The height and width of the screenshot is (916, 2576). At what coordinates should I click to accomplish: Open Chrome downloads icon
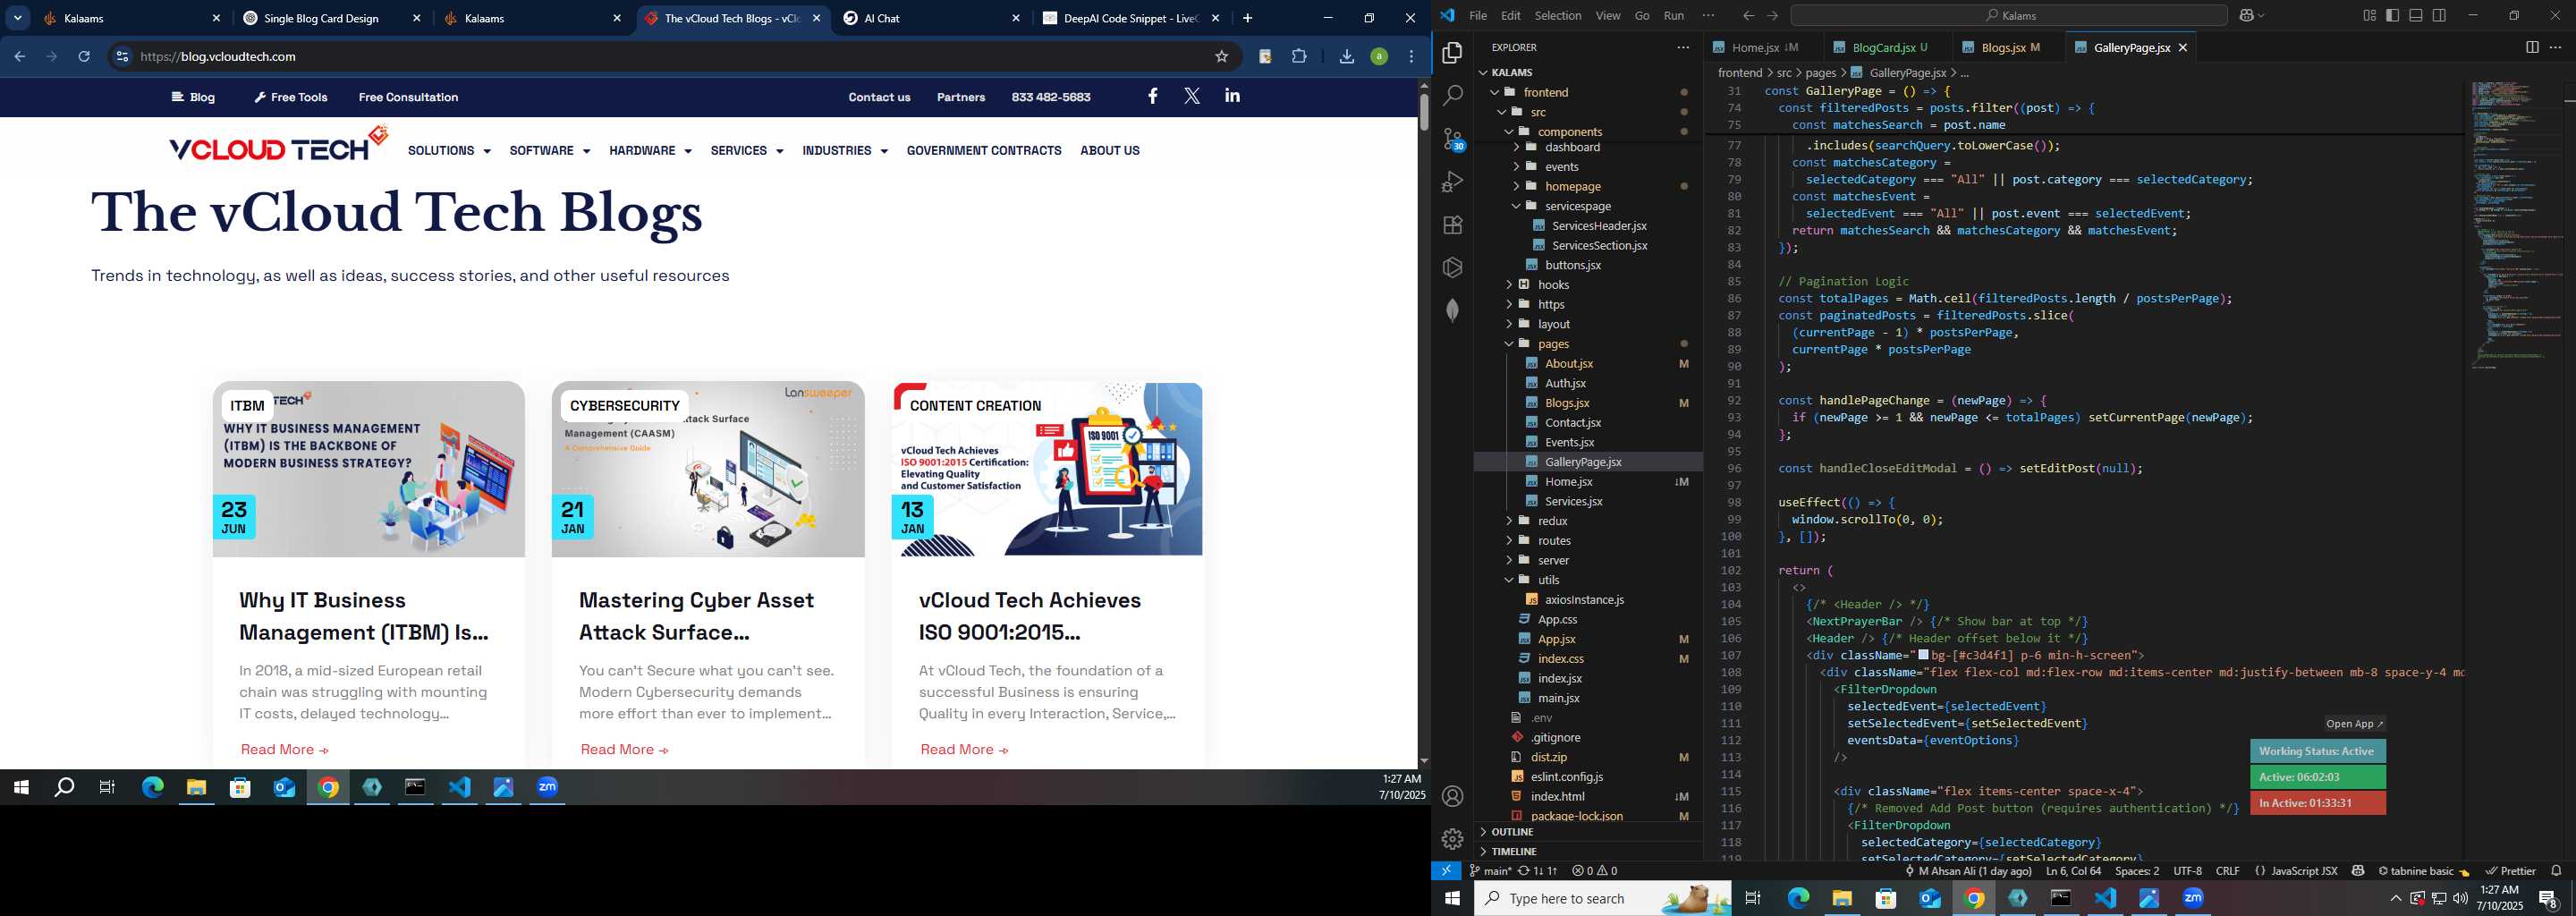(x=1346, y=57)
